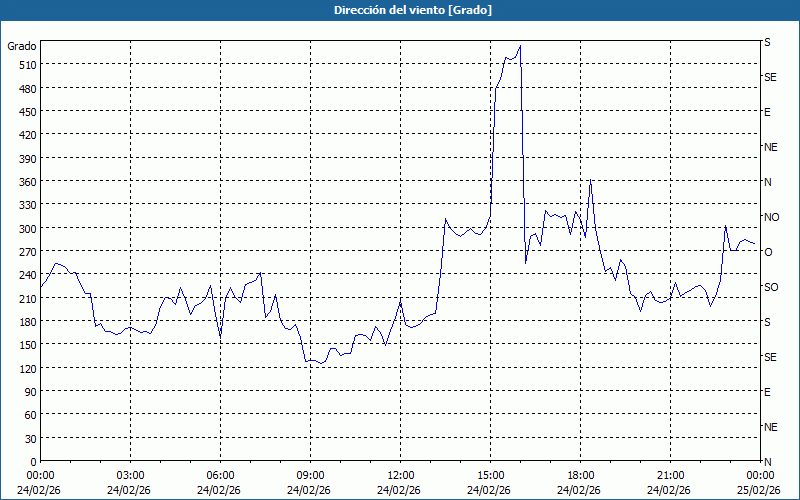Viewport: 800px width, 500px height.
Task: Click the 06:00 time axis label
Action: (x=220, y=475)
